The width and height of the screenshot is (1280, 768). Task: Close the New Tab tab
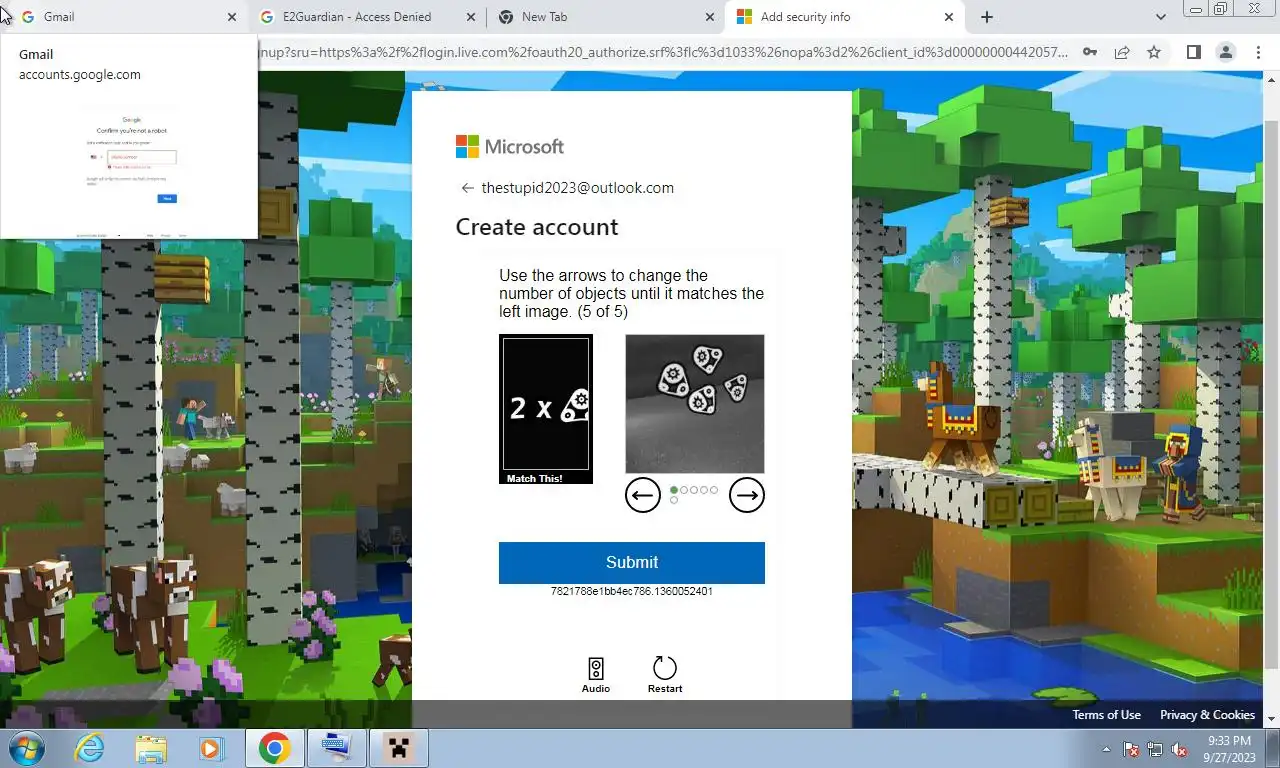click(x=709, y=17)
